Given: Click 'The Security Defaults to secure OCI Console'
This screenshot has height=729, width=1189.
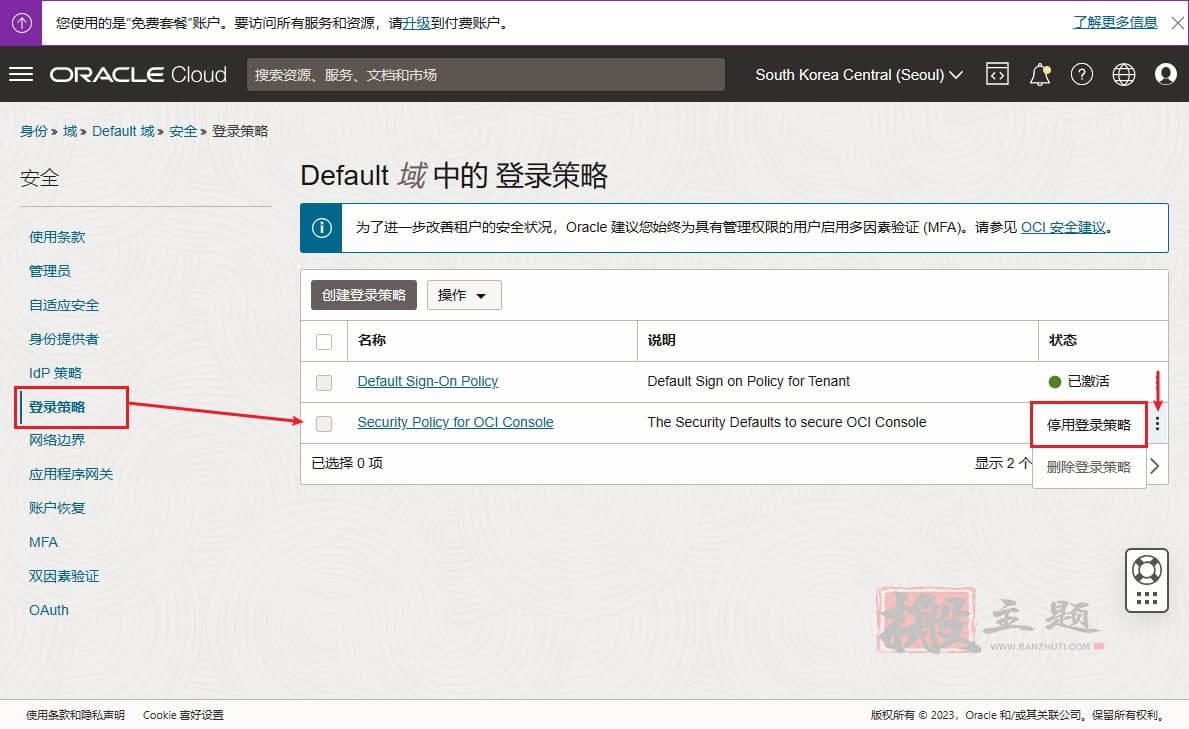Looking at the screenshot, I should [x=786, y=422].
